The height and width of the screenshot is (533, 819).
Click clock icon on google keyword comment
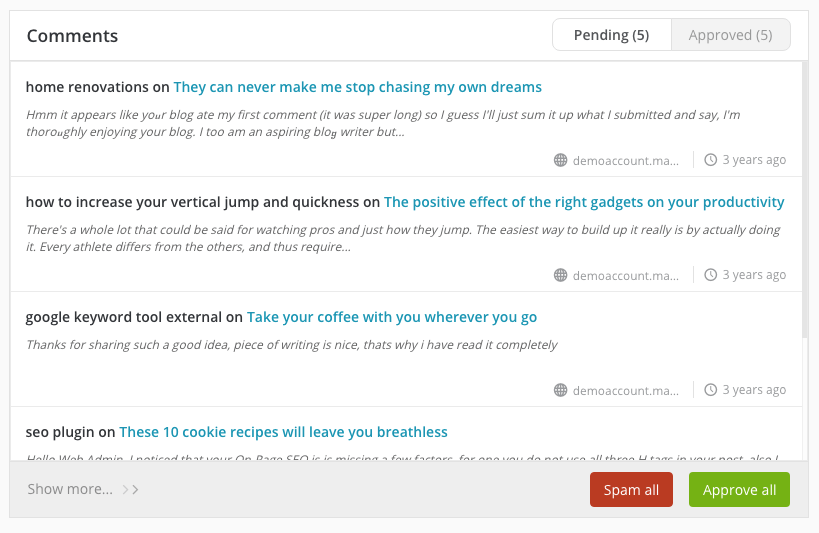[711, 390]
